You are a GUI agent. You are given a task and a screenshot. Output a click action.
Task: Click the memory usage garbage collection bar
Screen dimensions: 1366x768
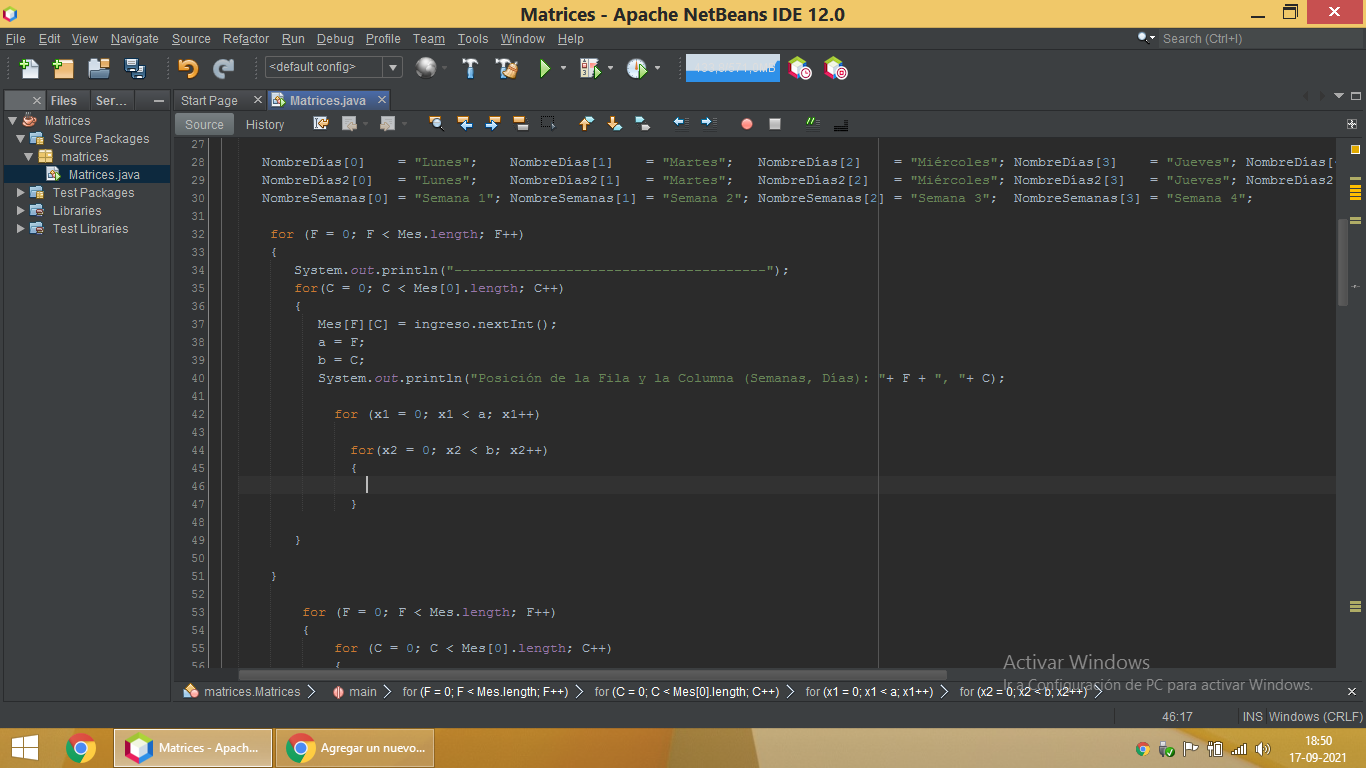(x=732, y=68)
